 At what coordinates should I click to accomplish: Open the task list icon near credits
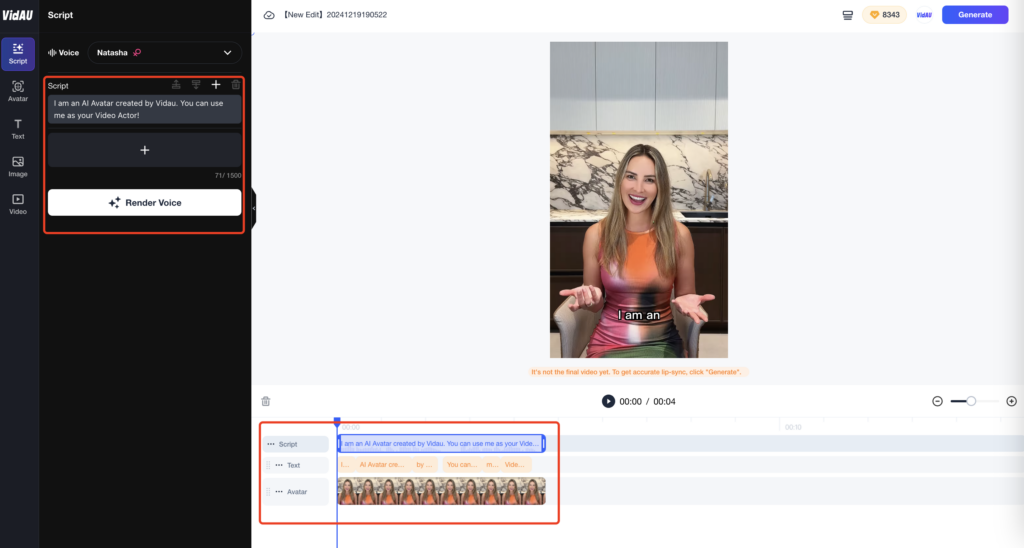coord(848,15)
